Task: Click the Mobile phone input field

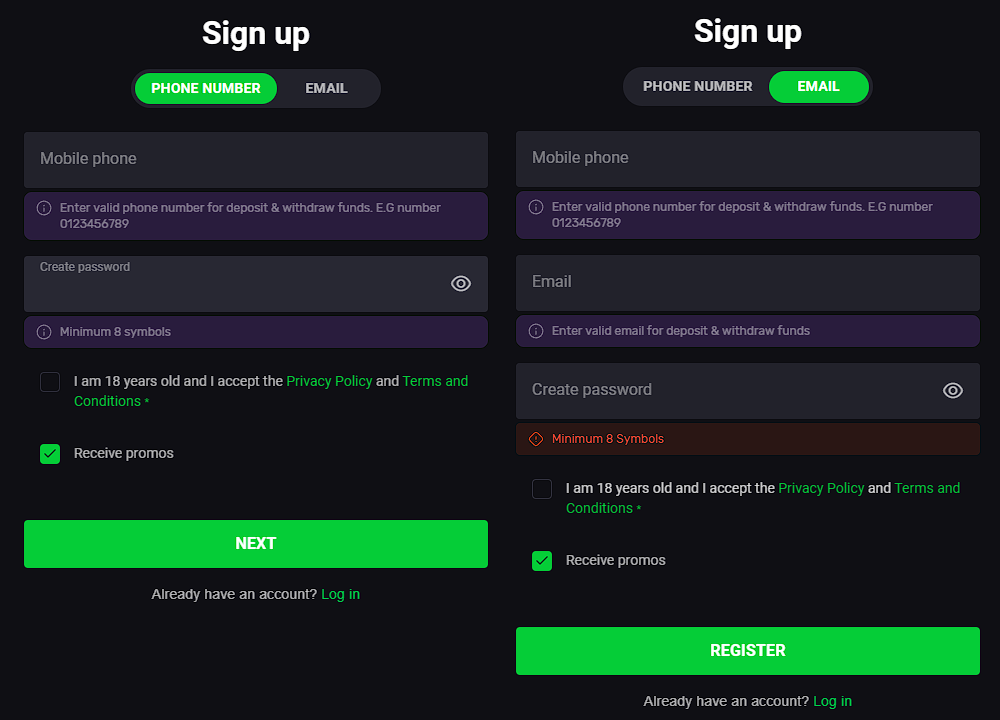Action: [x=256, y=160]
